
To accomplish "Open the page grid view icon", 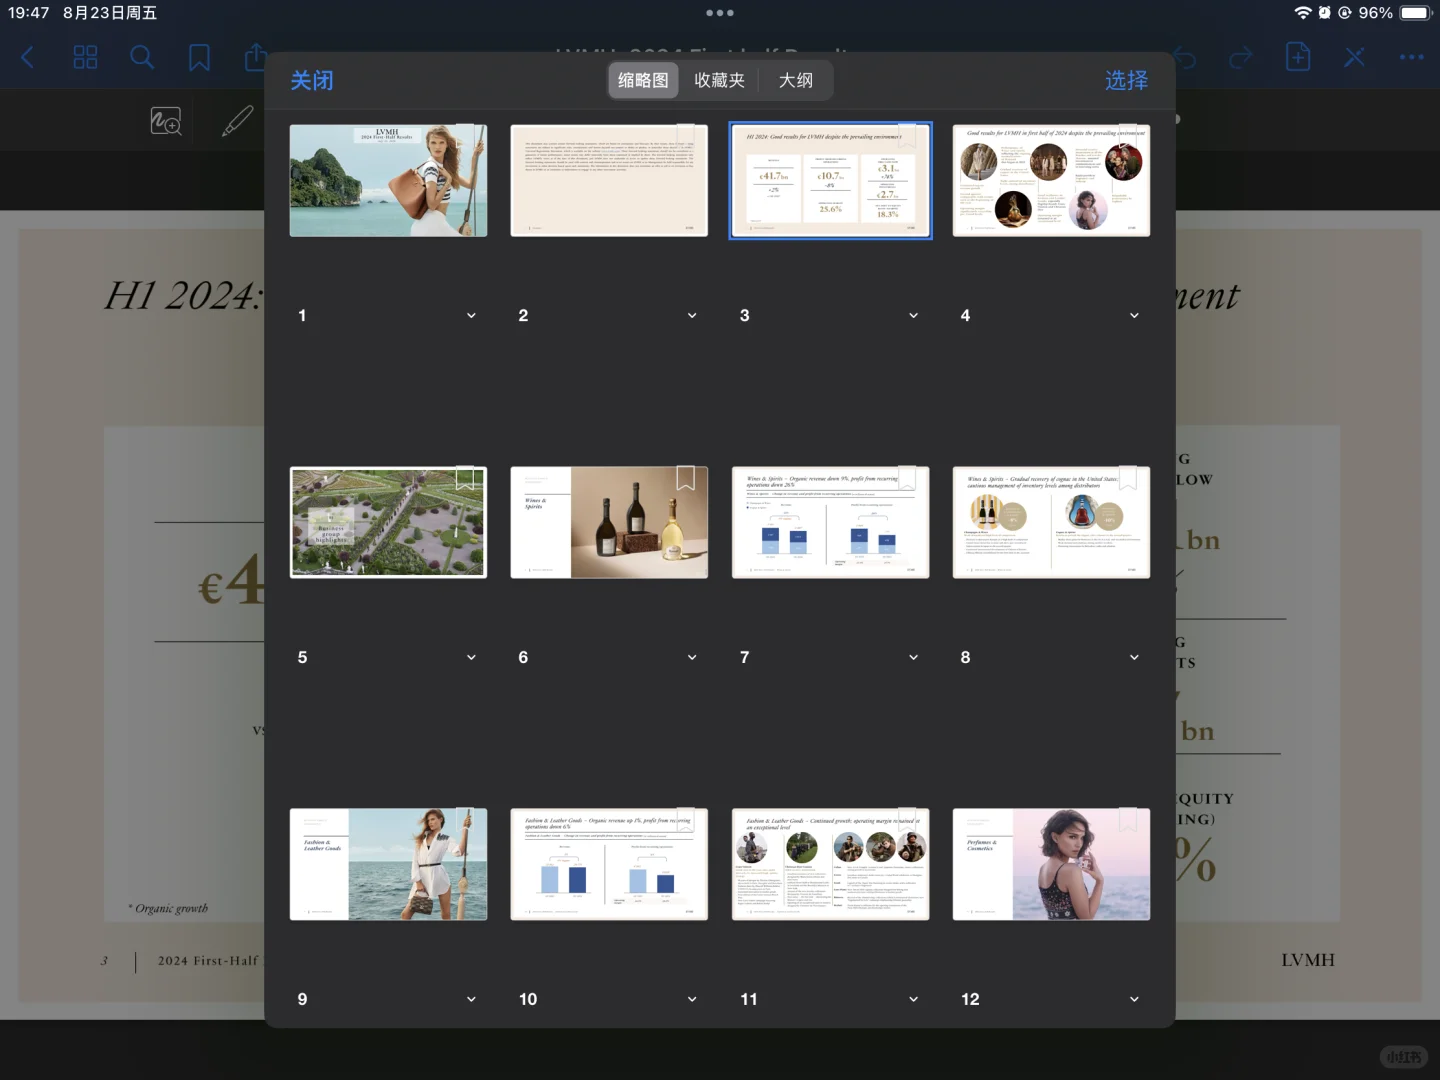I will 86,57.
